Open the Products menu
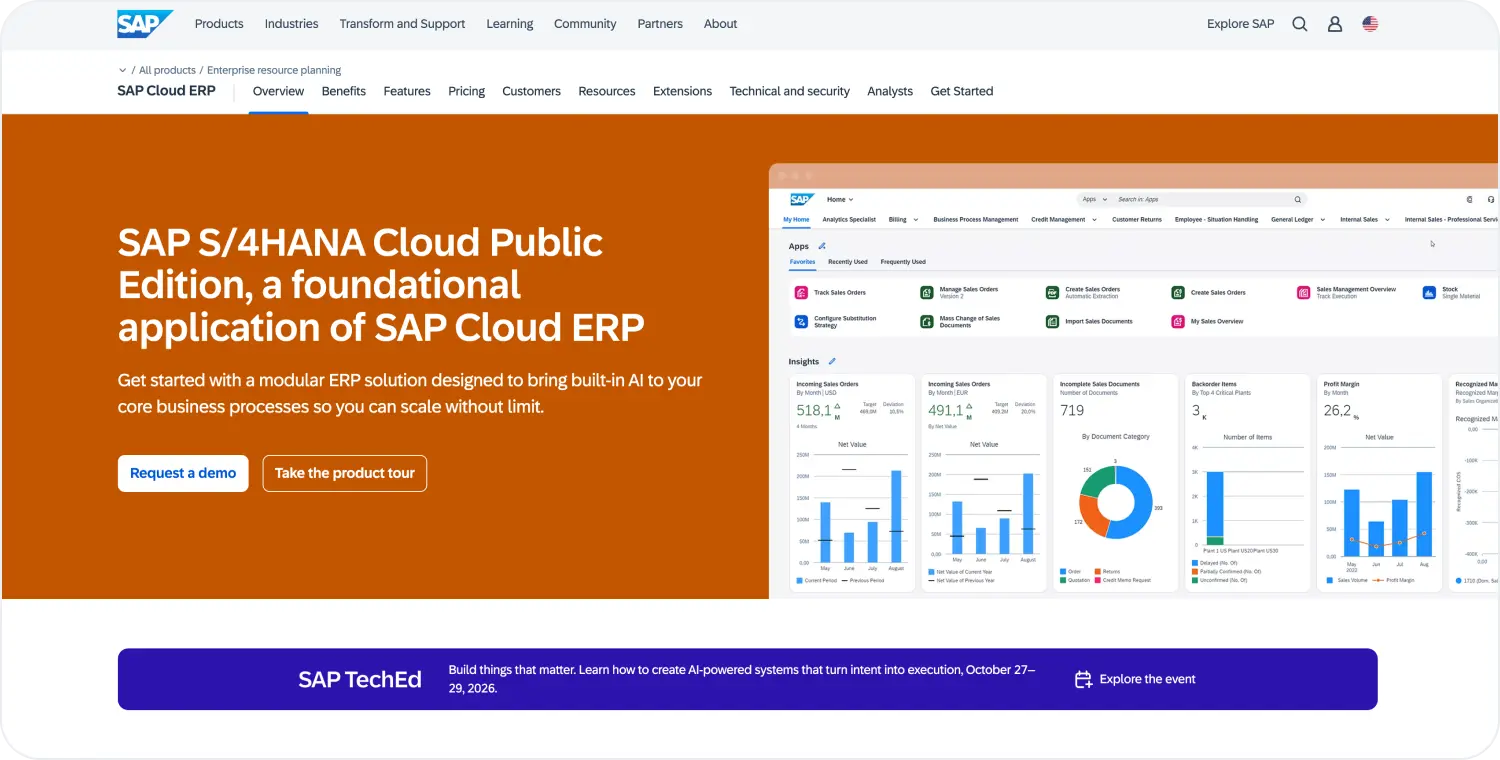1500x760 pixels. (219, 24)
